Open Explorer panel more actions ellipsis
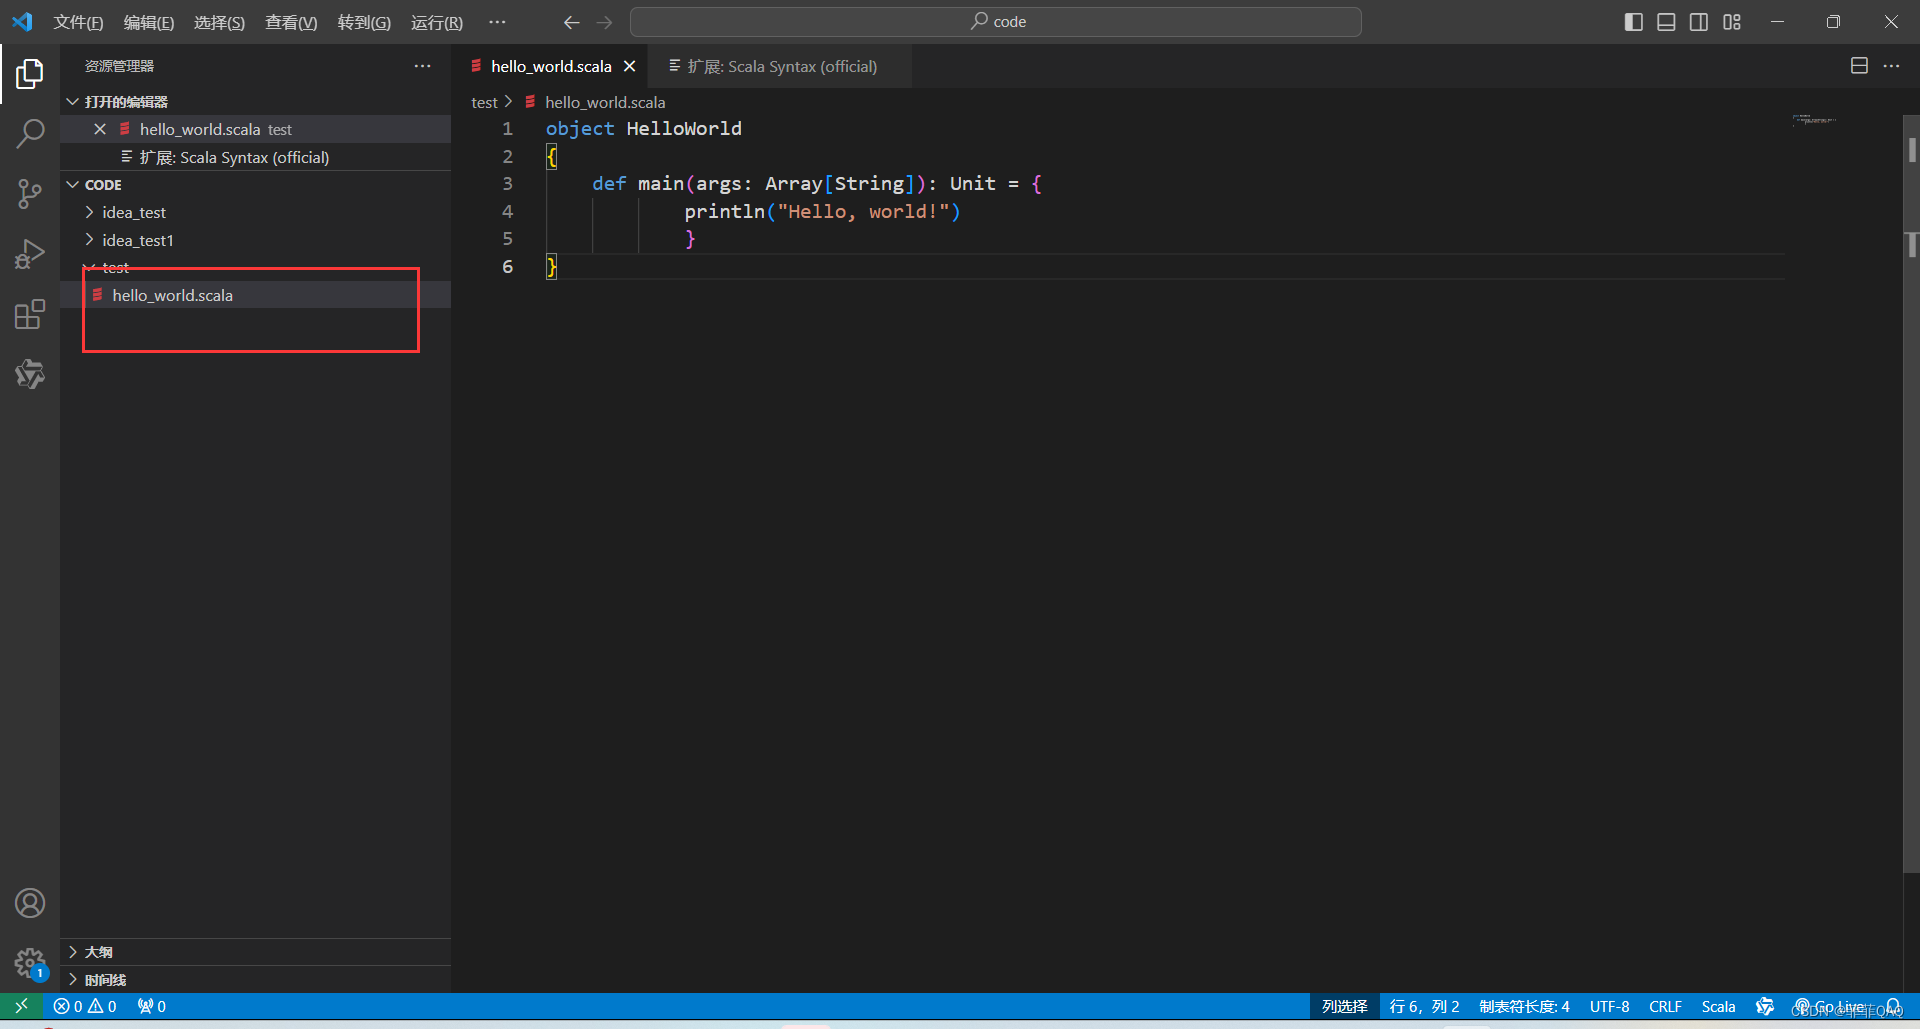The height and width of the screenshot is (1029, 1920). click(423, 66)
